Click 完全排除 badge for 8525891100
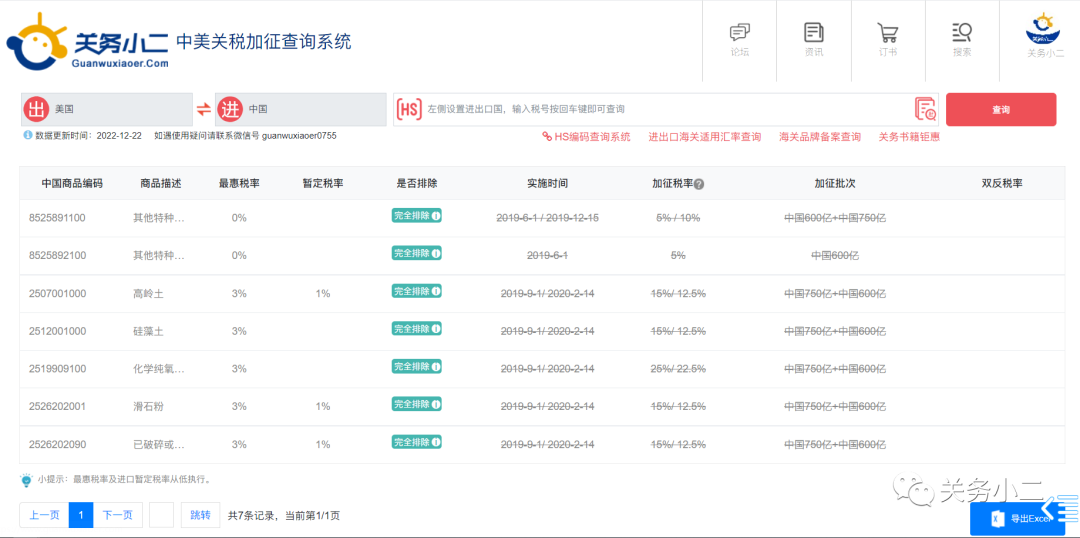Image resolution: width=1080 pixels, height=538 pixels. pos(417,216)
